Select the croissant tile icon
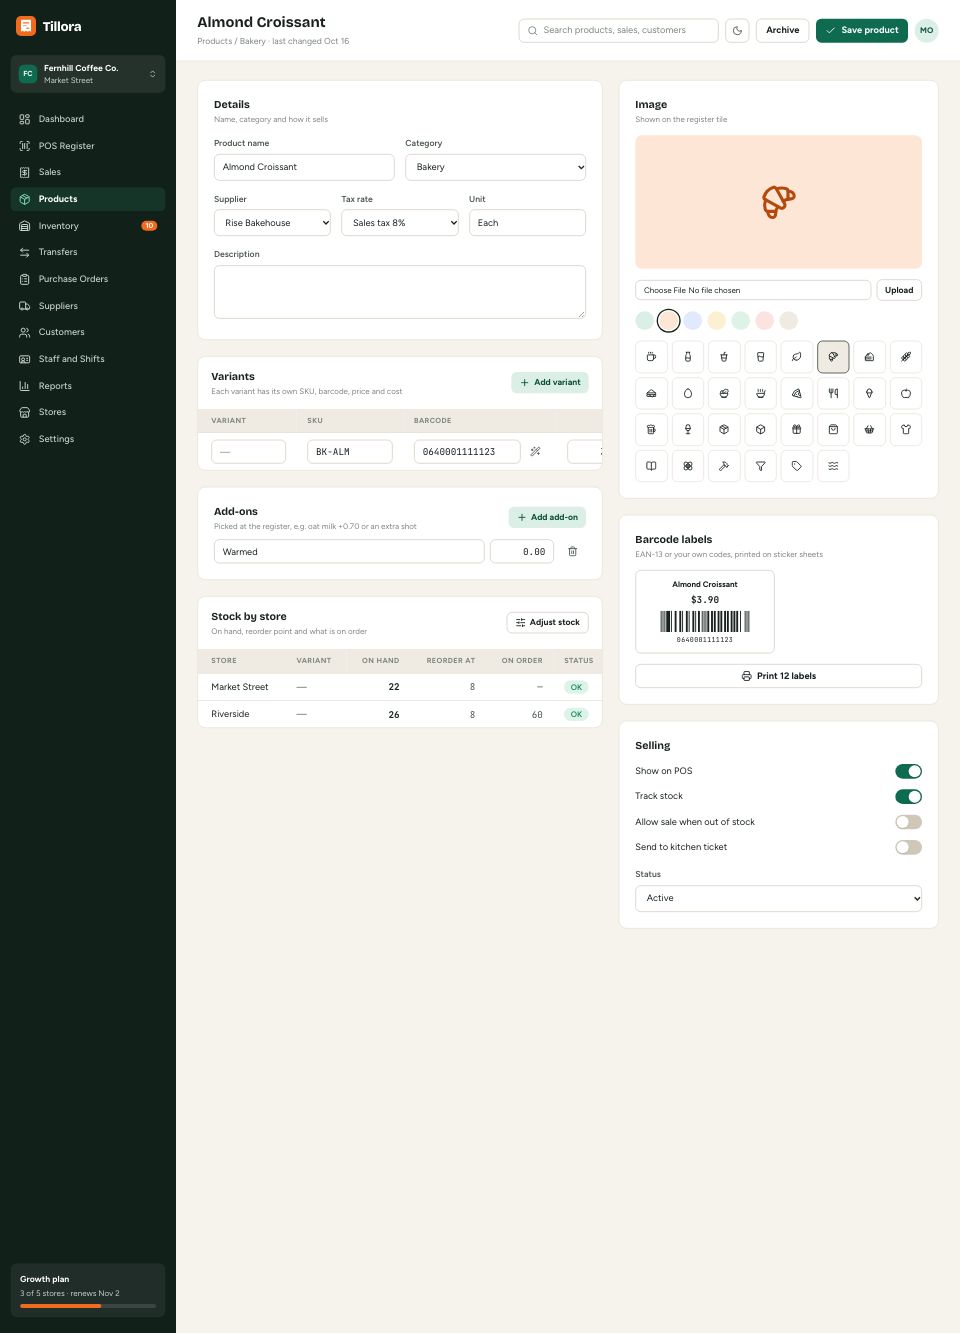 (833, 357)
